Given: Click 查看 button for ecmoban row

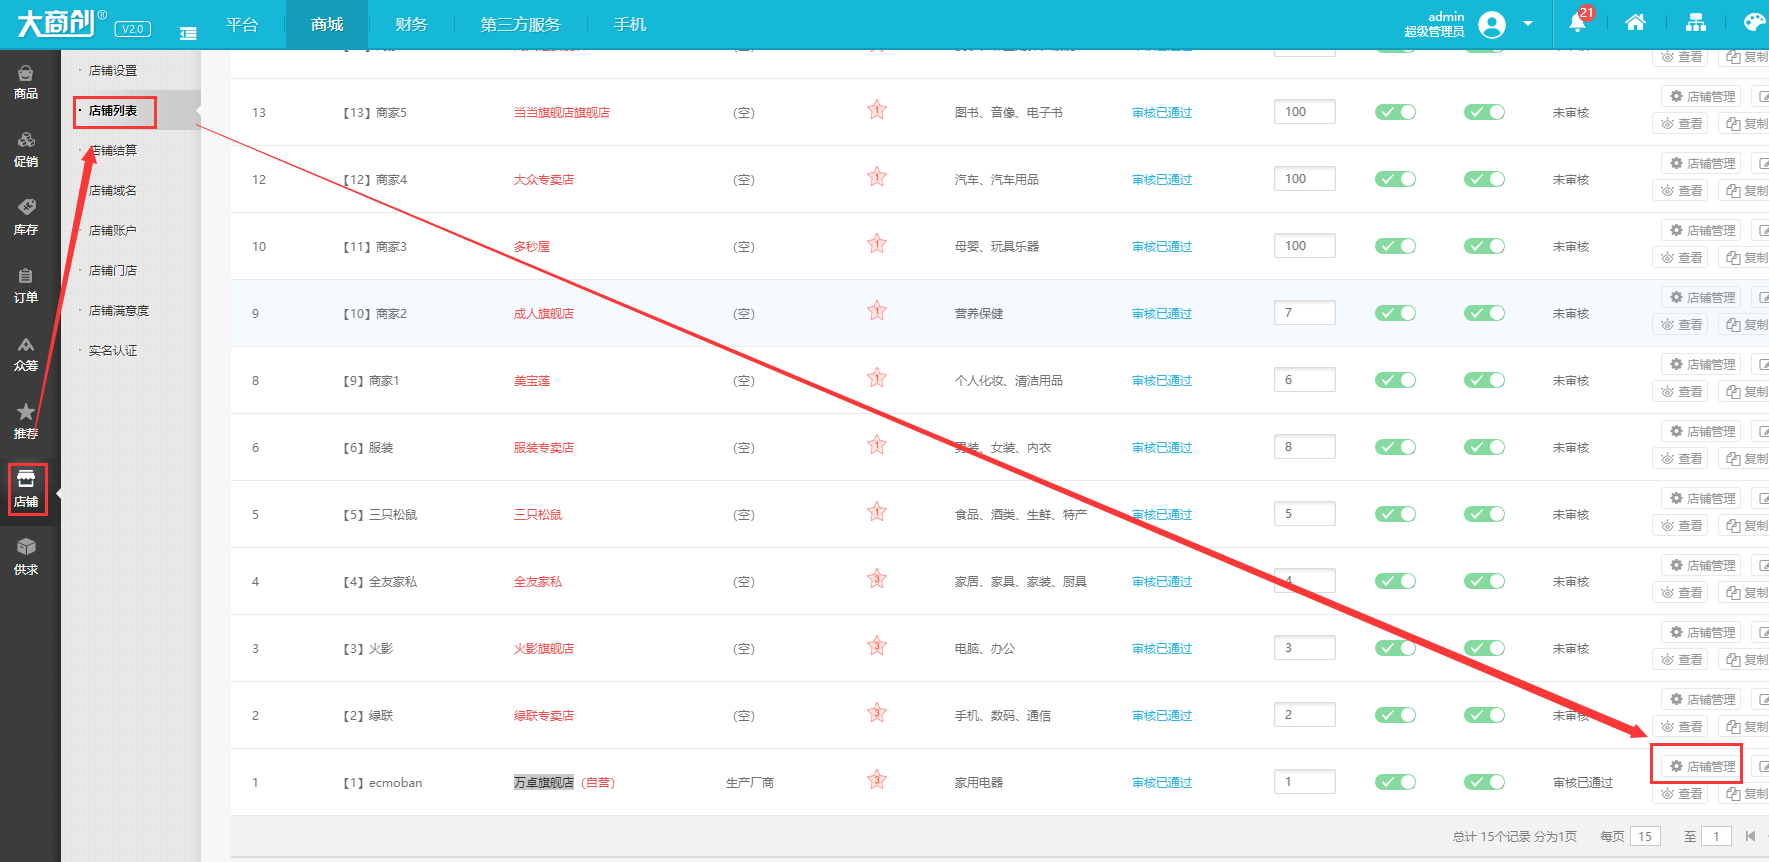Looking at the screenshot, I should (1681, 794).
